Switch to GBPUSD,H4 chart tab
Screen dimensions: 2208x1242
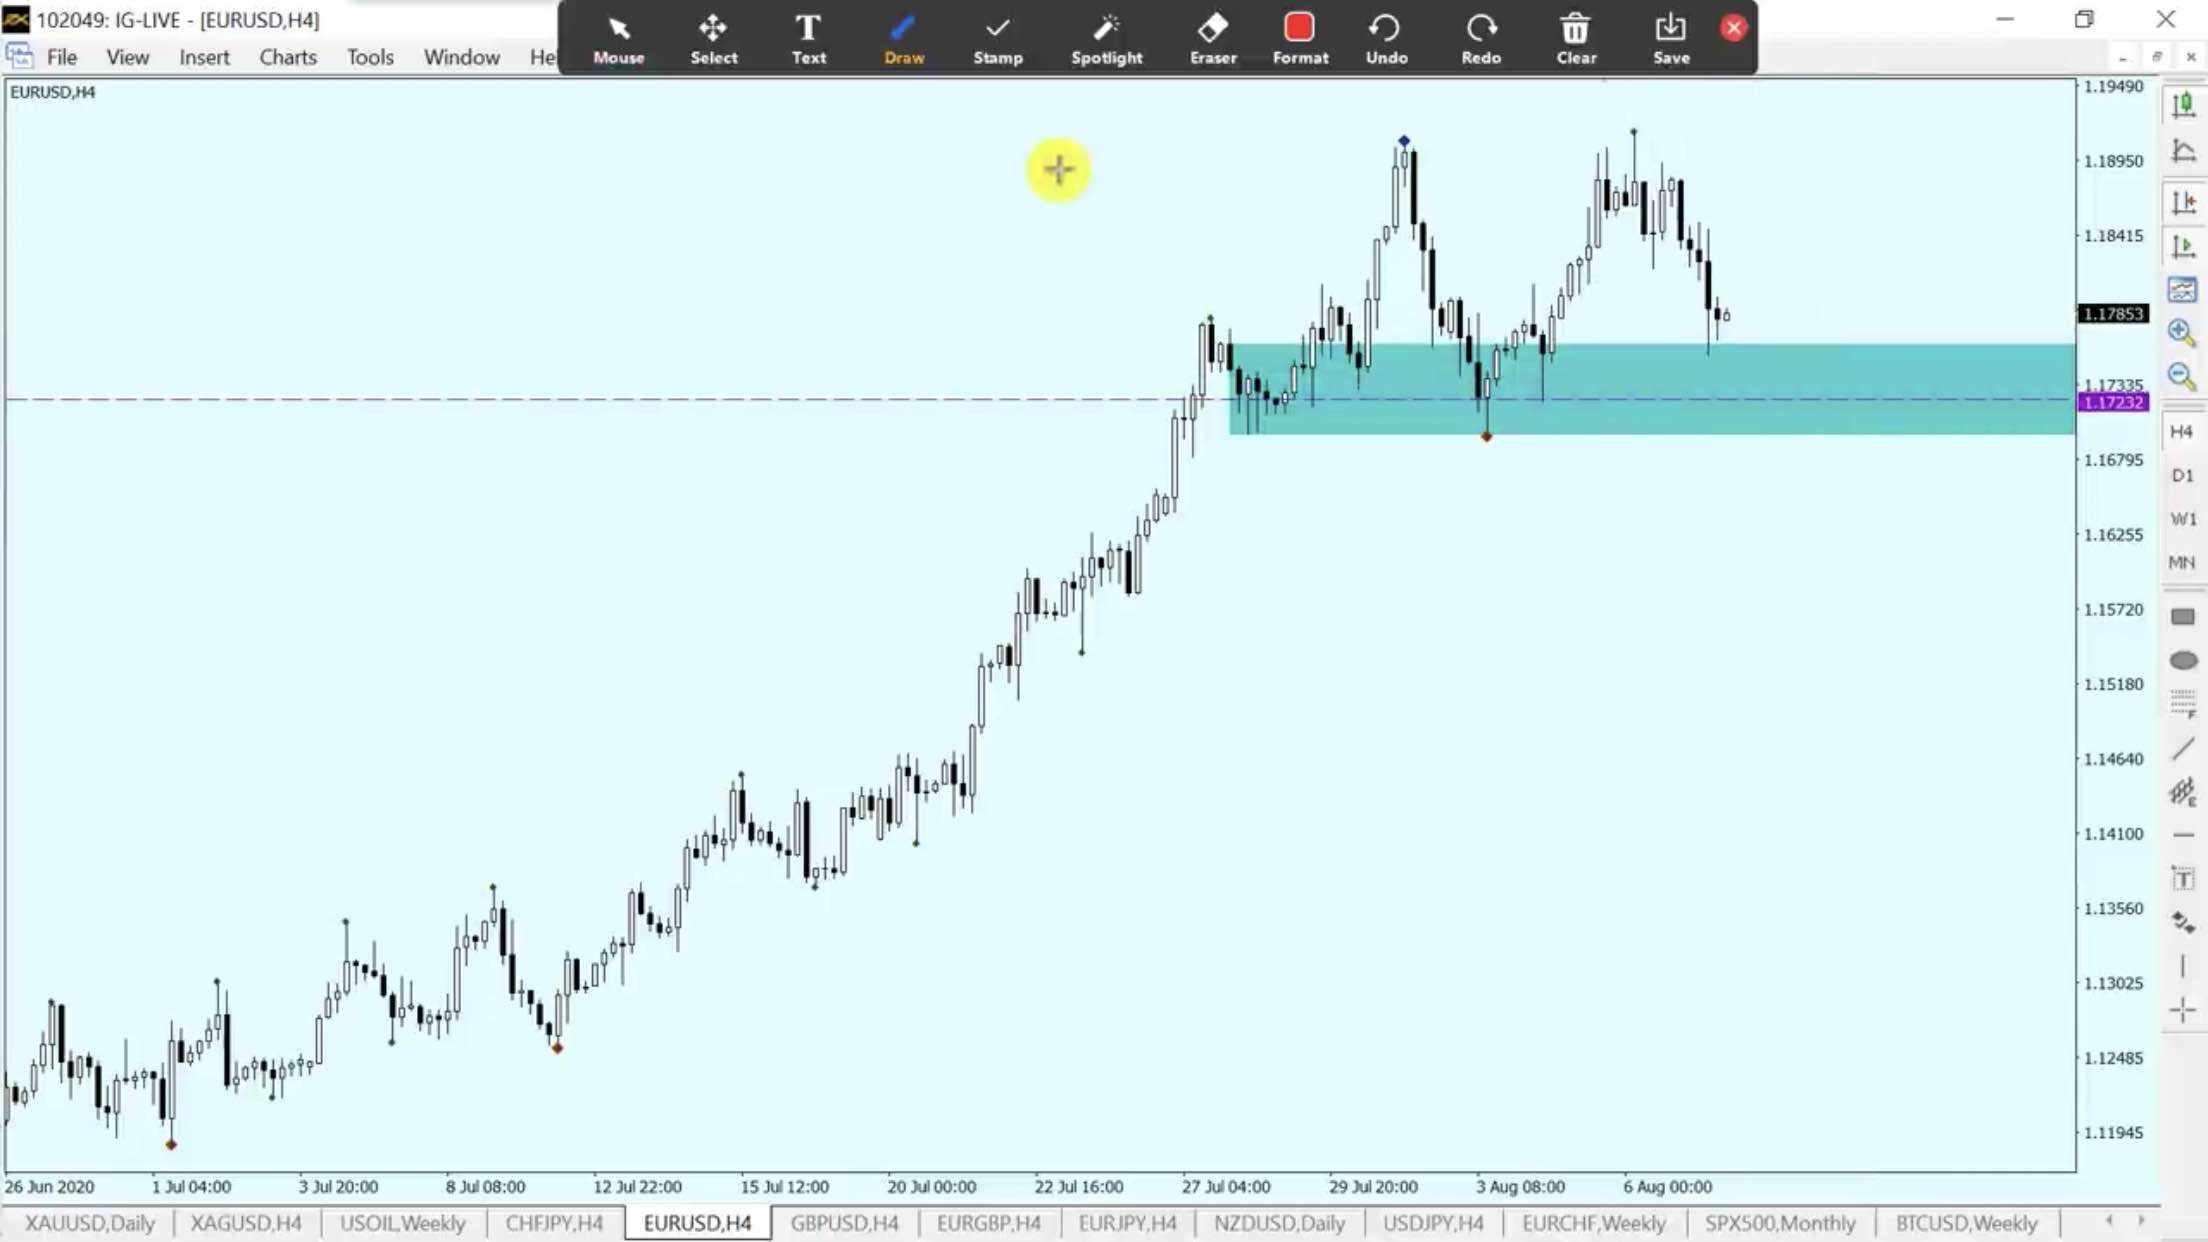[843, 1223]
